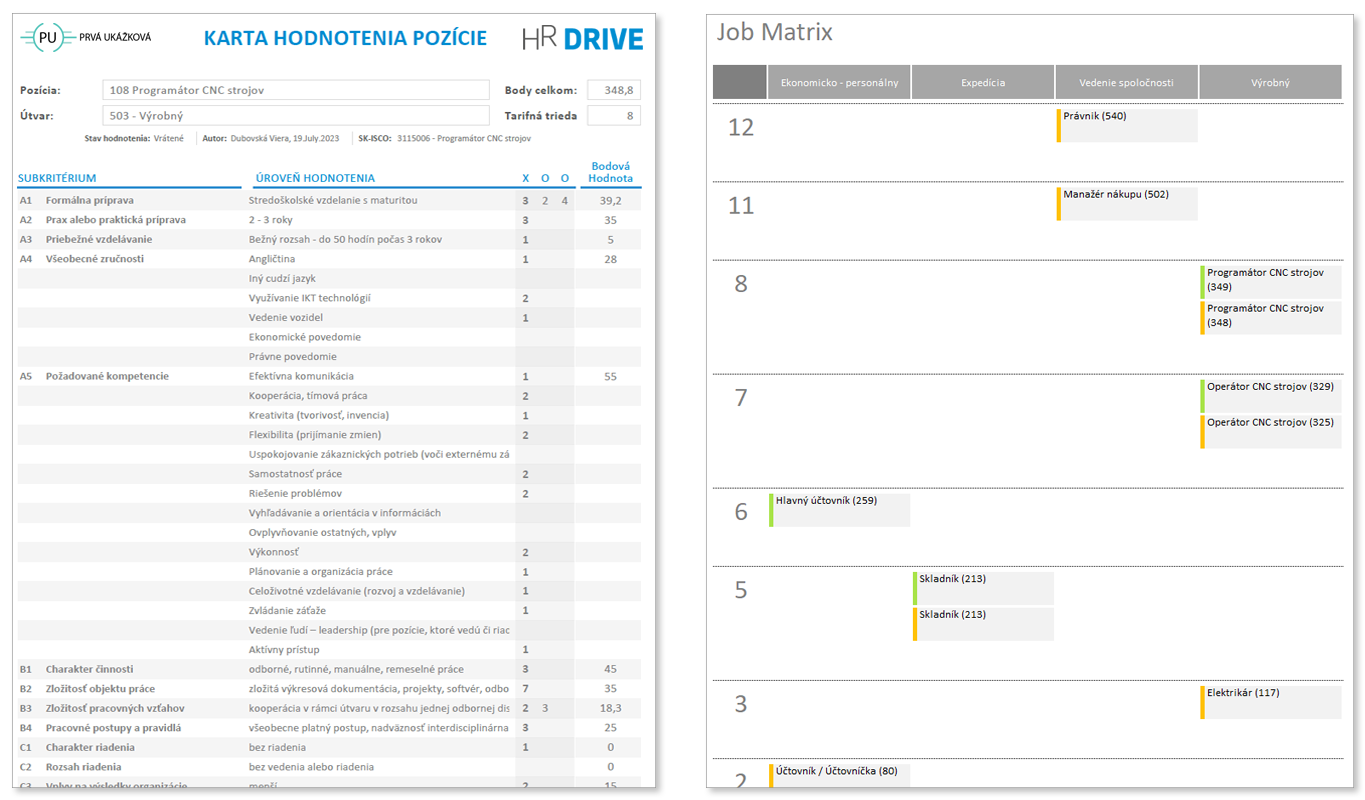Click the Body celkom value box

613,90
